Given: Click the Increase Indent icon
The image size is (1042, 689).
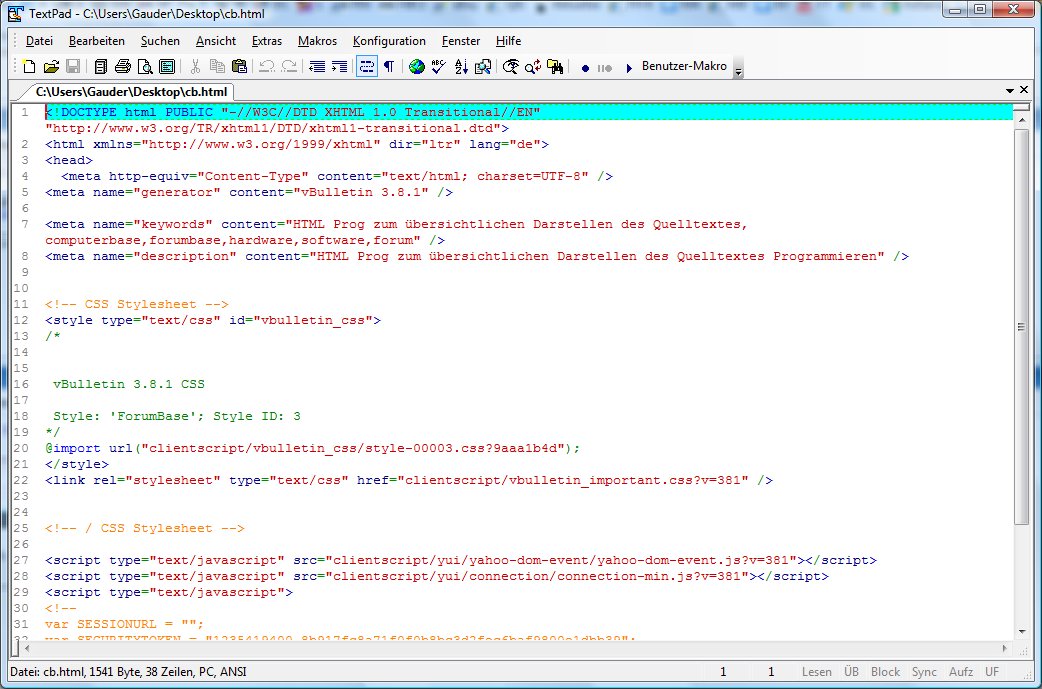Looking at the screenshot, I should (x=340, y=66).
